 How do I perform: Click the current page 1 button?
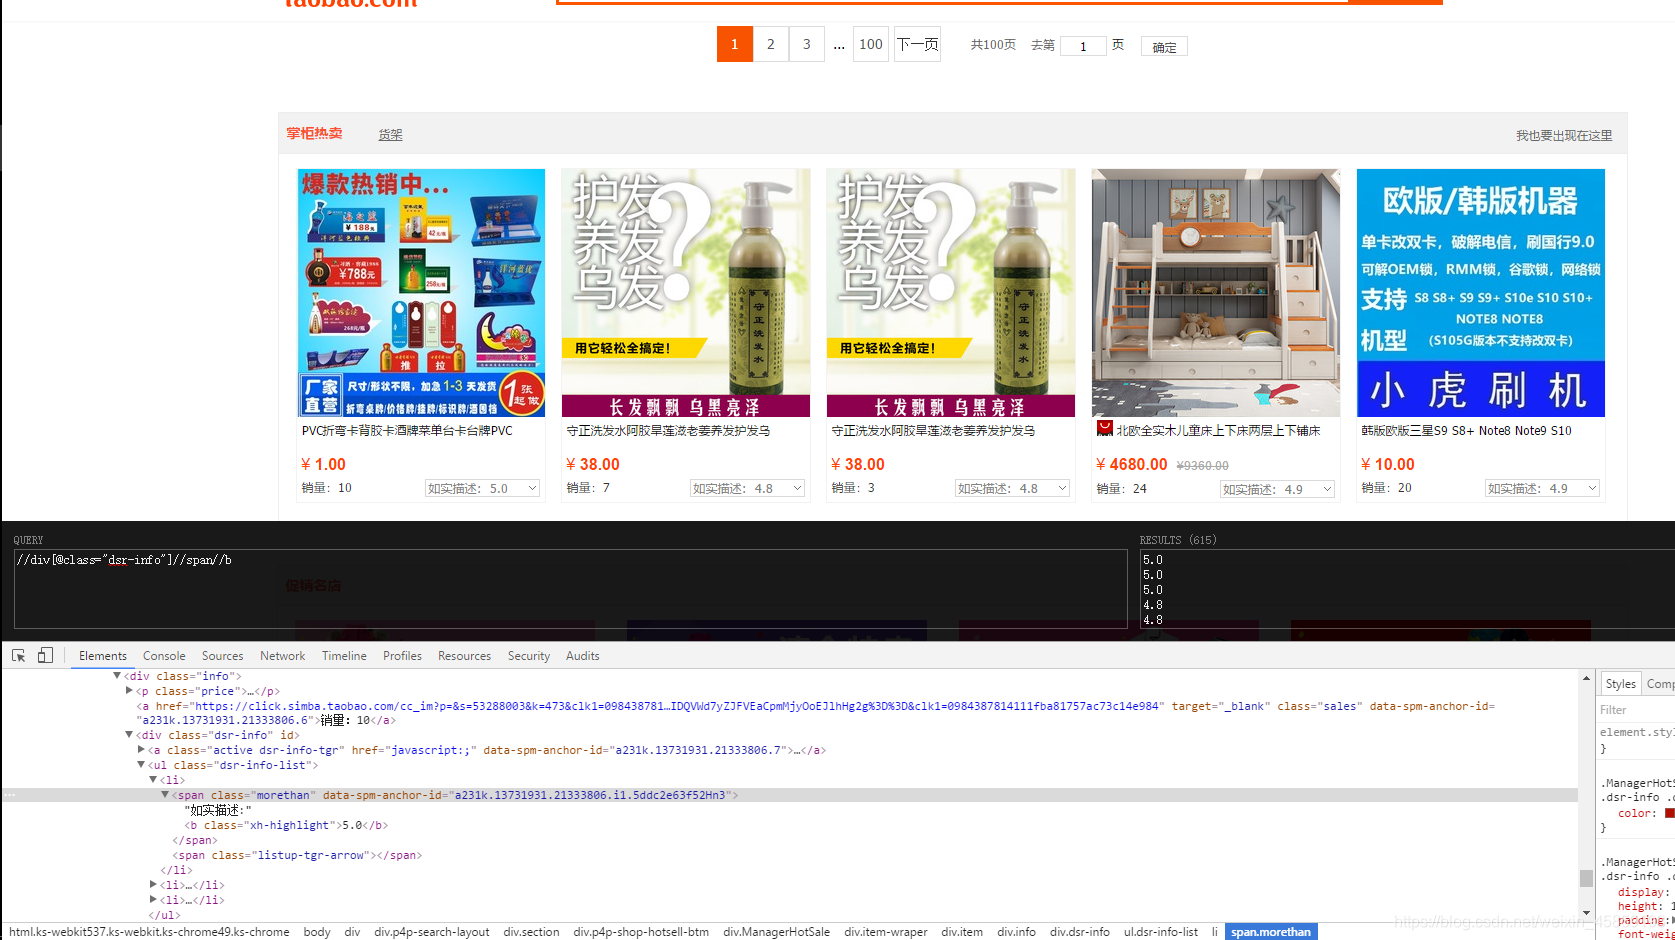coord(735,44)
